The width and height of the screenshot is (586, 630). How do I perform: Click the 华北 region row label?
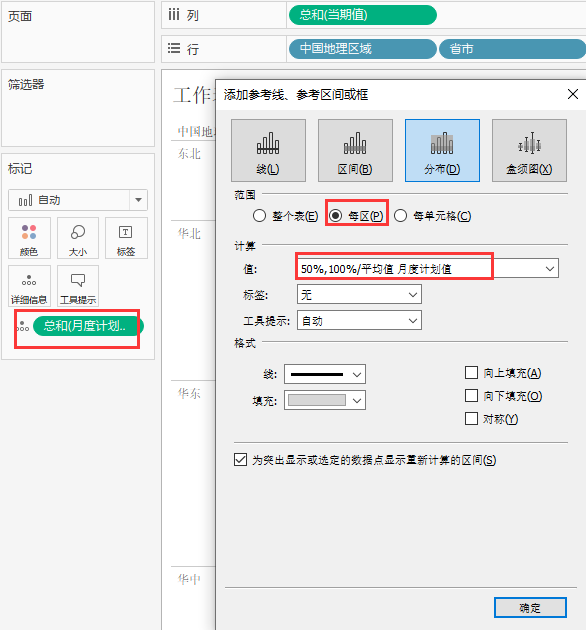[x=189, y=233]
